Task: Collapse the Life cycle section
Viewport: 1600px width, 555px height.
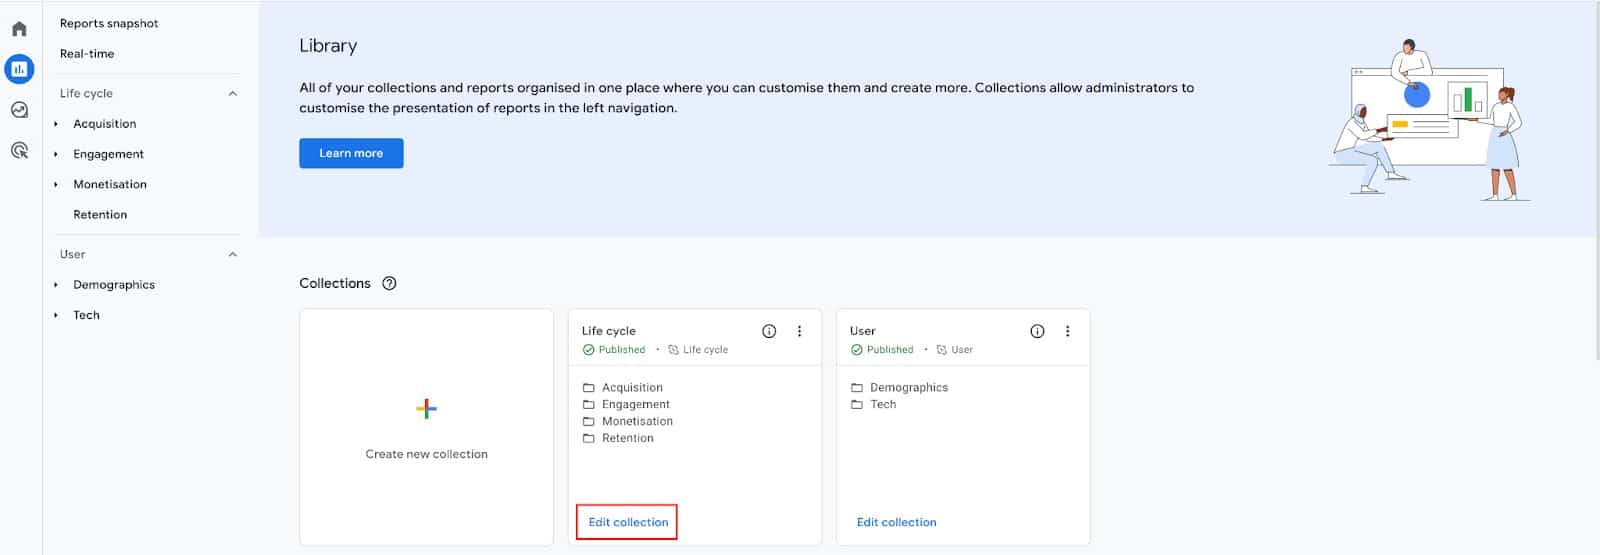Action: tap(233, 94)
